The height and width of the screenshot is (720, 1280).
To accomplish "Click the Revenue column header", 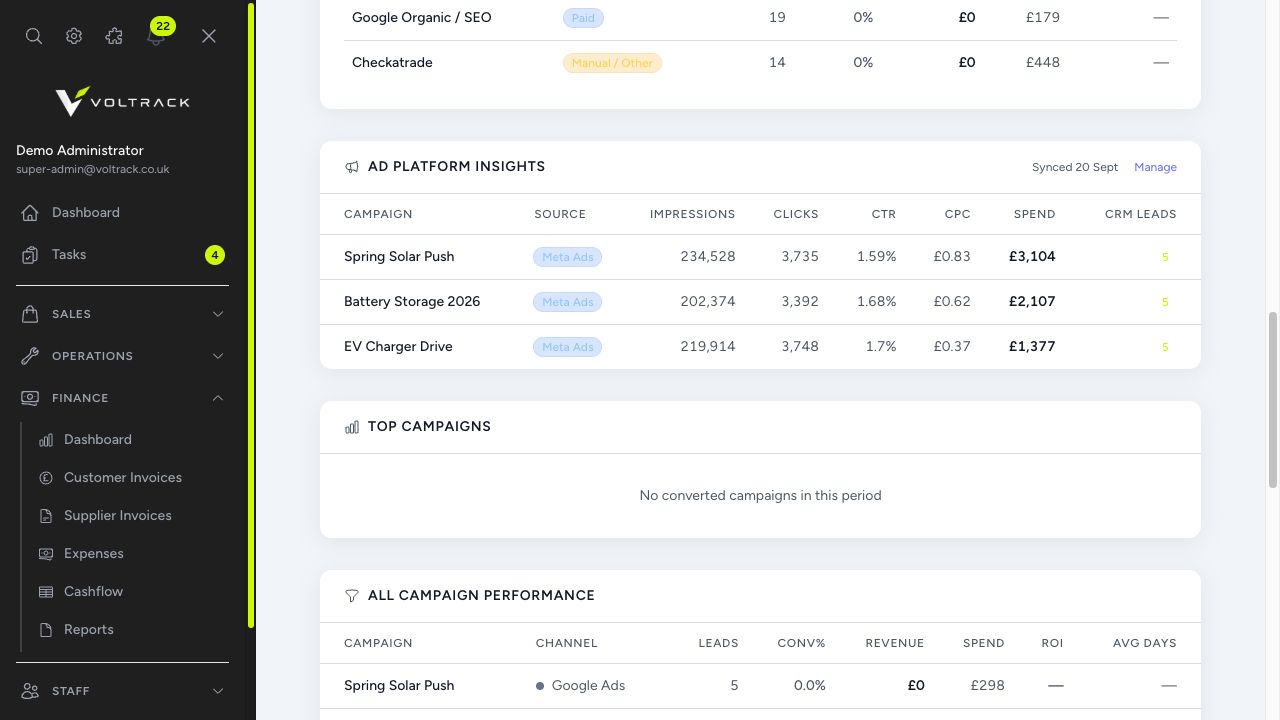I will pyautogui.click(x=895, y=643).
